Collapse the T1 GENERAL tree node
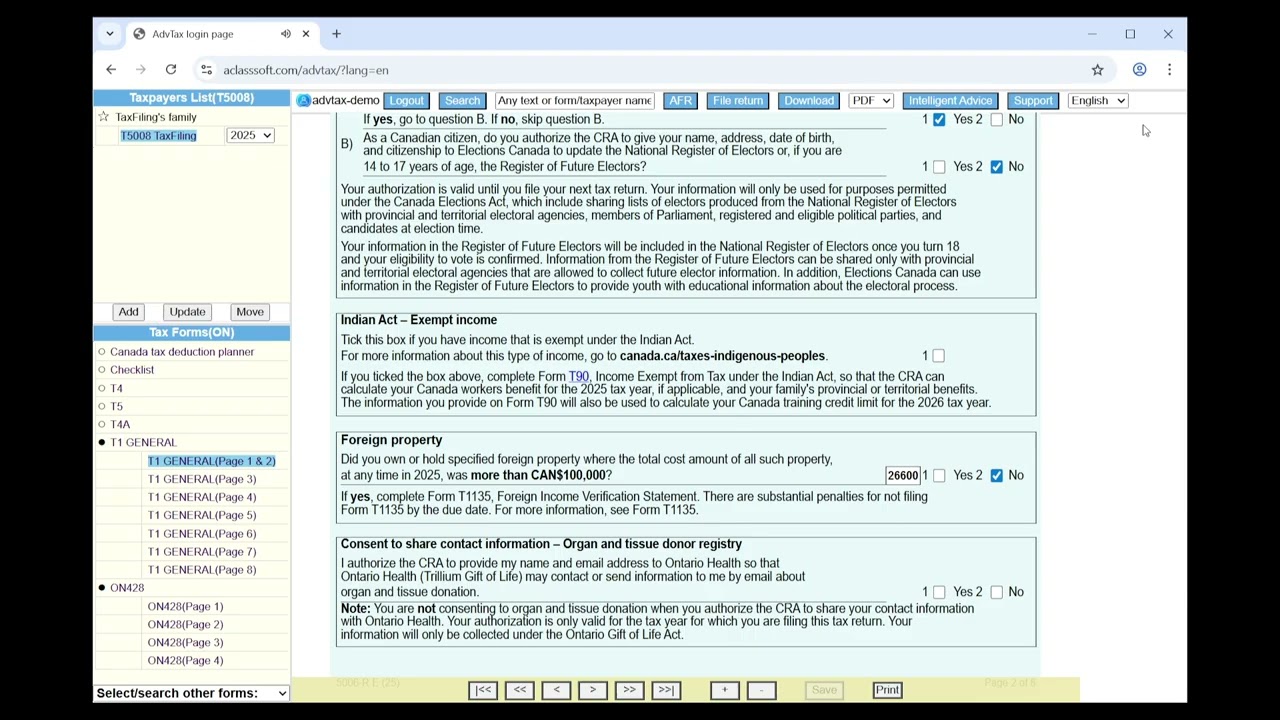The width and height of the screenshot is (1280, 720). coord(102,442)
